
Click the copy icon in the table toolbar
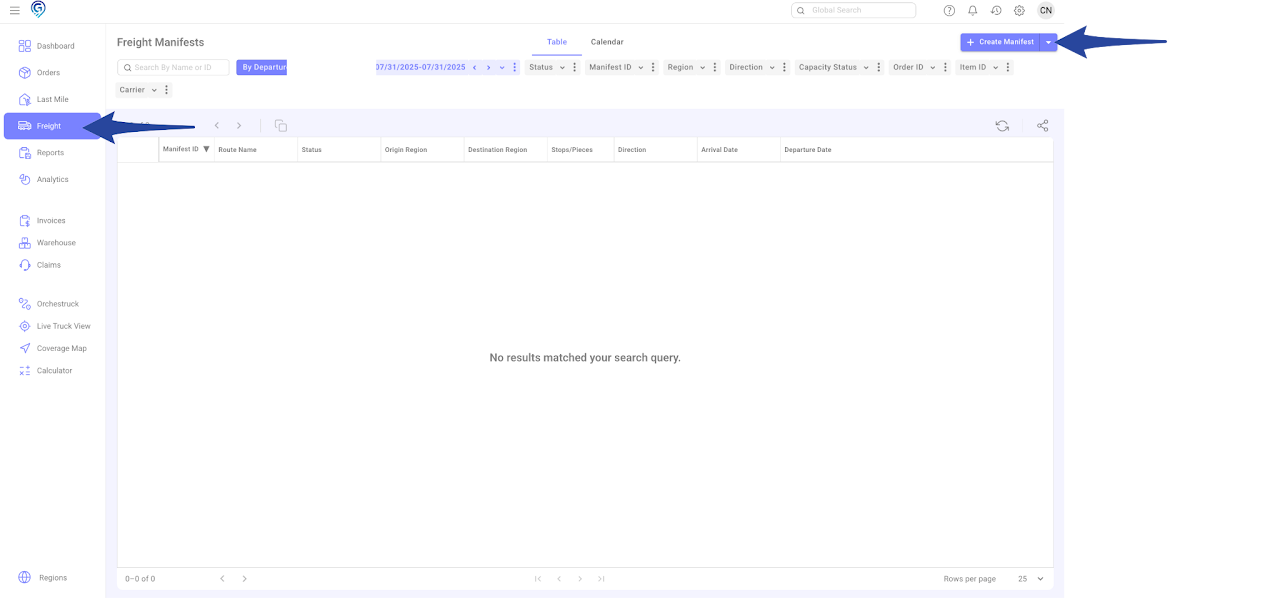(281, 126)
